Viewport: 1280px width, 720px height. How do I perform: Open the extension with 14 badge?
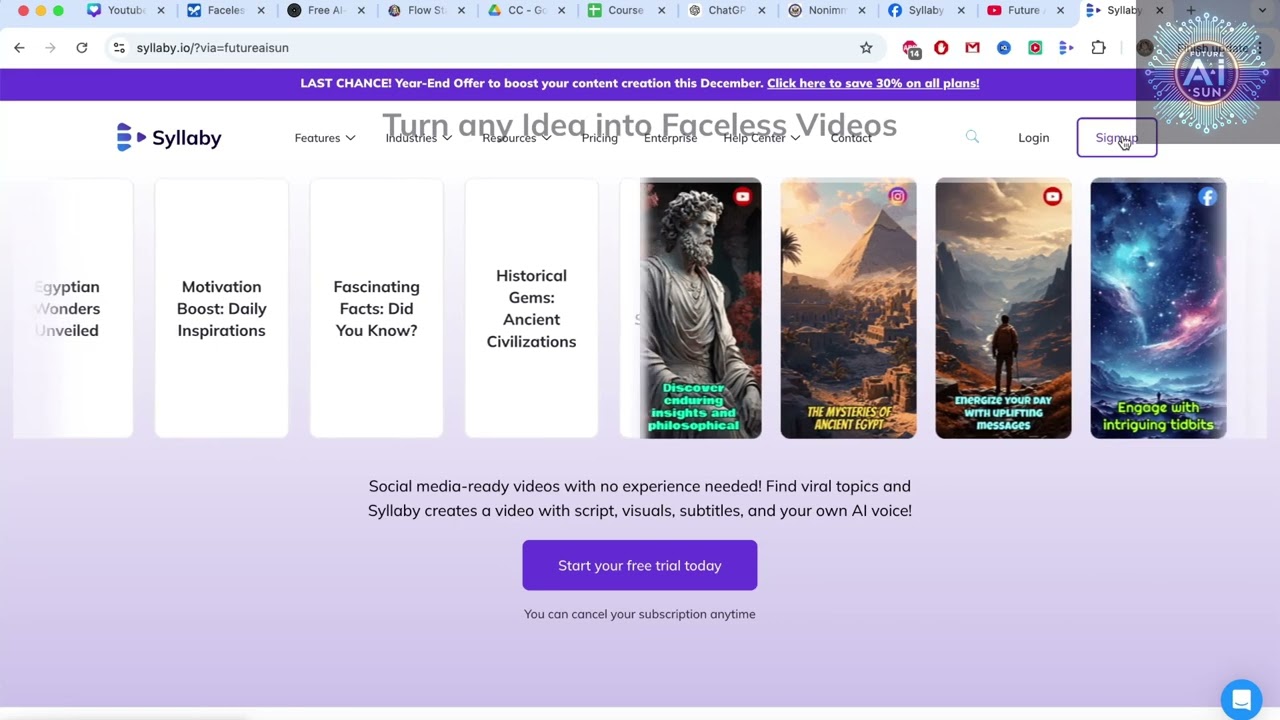[910, 48]
